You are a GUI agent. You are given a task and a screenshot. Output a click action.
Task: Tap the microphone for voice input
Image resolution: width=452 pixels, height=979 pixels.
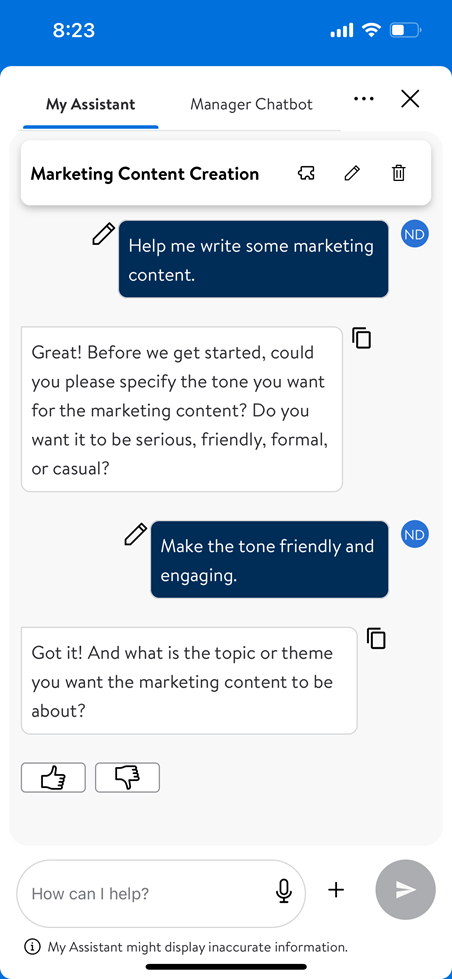(x=284, y=891)
